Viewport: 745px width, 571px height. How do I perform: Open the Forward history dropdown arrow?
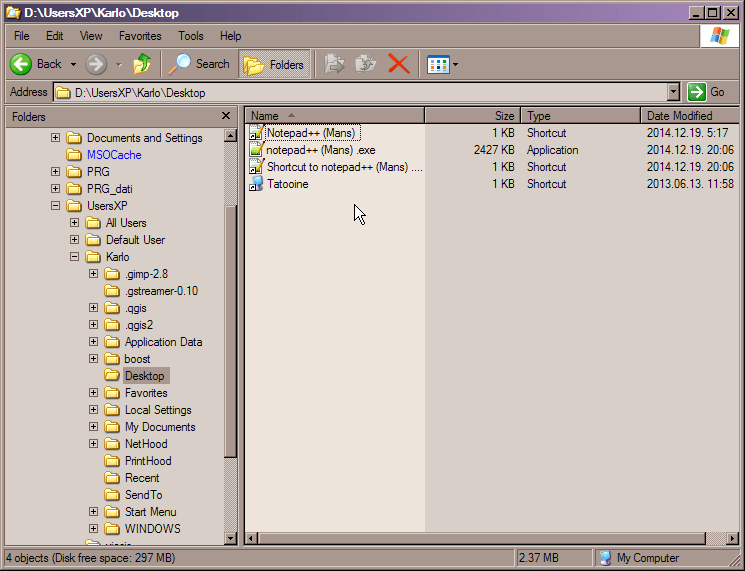click(x=119, y=64)
